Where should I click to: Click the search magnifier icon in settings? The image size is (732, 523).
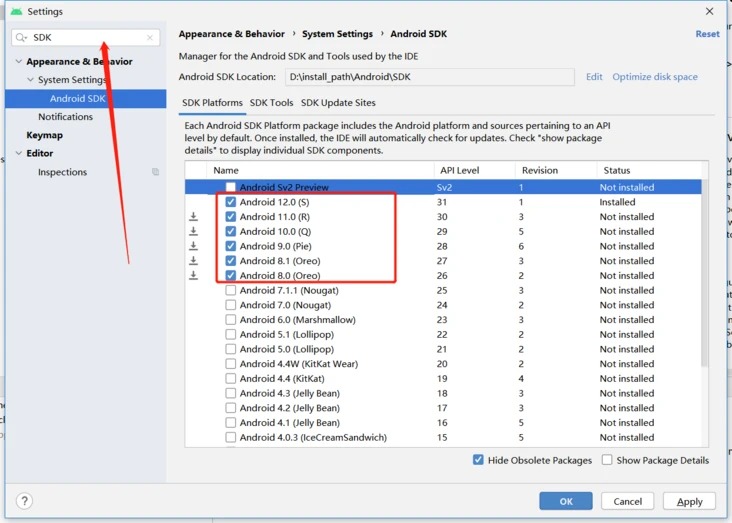click(20, 37)
